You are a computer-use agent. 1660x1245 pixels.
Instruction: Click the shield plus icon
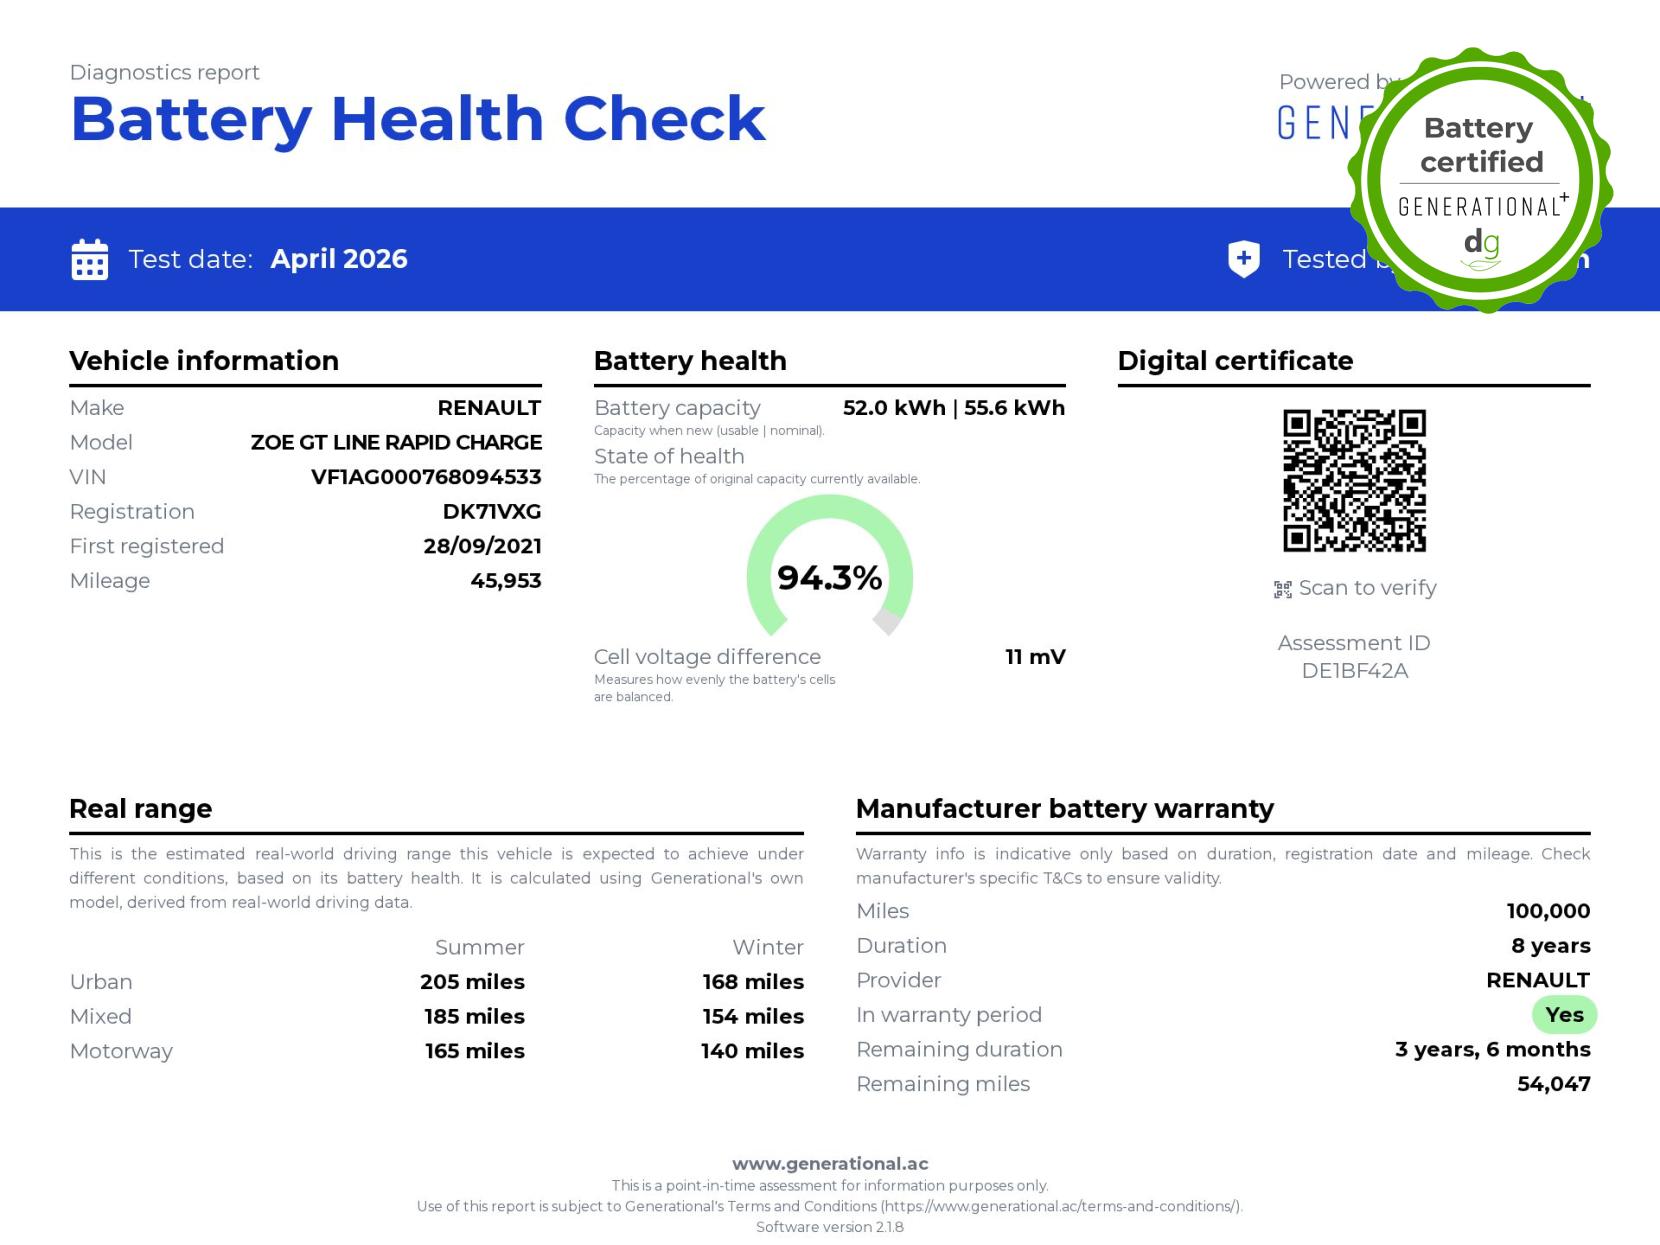click(1243, 259)
